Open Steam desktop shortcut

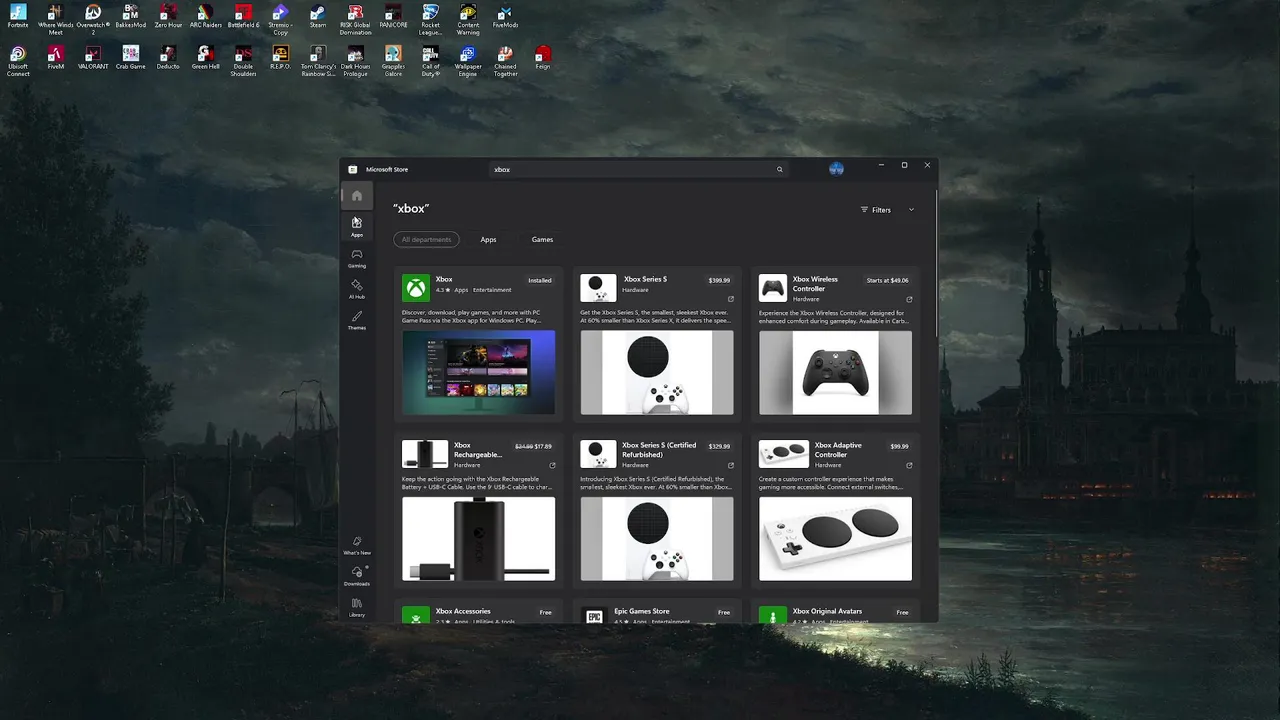[x=318, y=16]
